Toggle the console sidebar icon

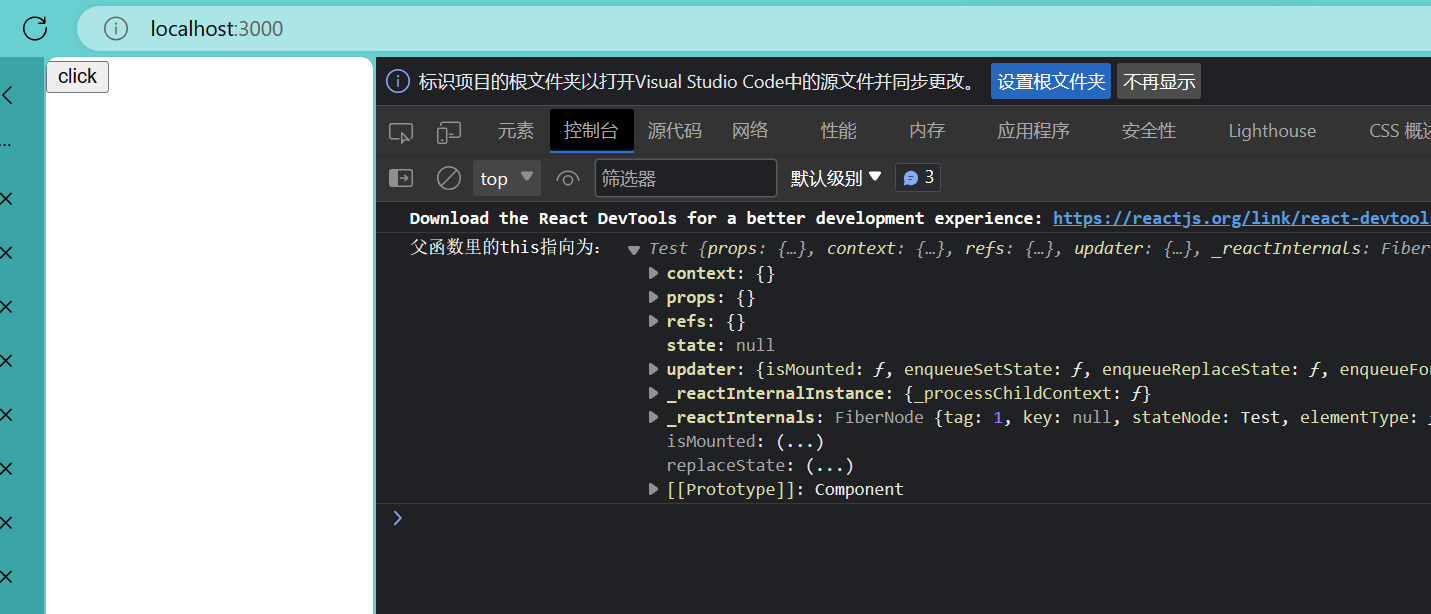(401, 178)
